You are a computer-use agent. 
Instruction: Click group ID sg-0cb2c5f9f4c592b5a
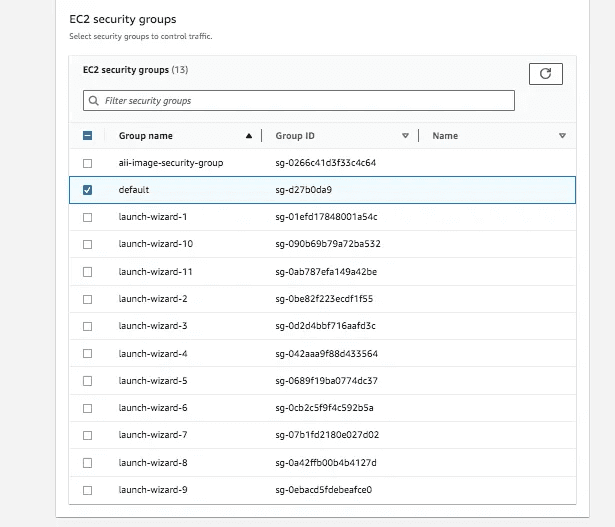point(324,408)
